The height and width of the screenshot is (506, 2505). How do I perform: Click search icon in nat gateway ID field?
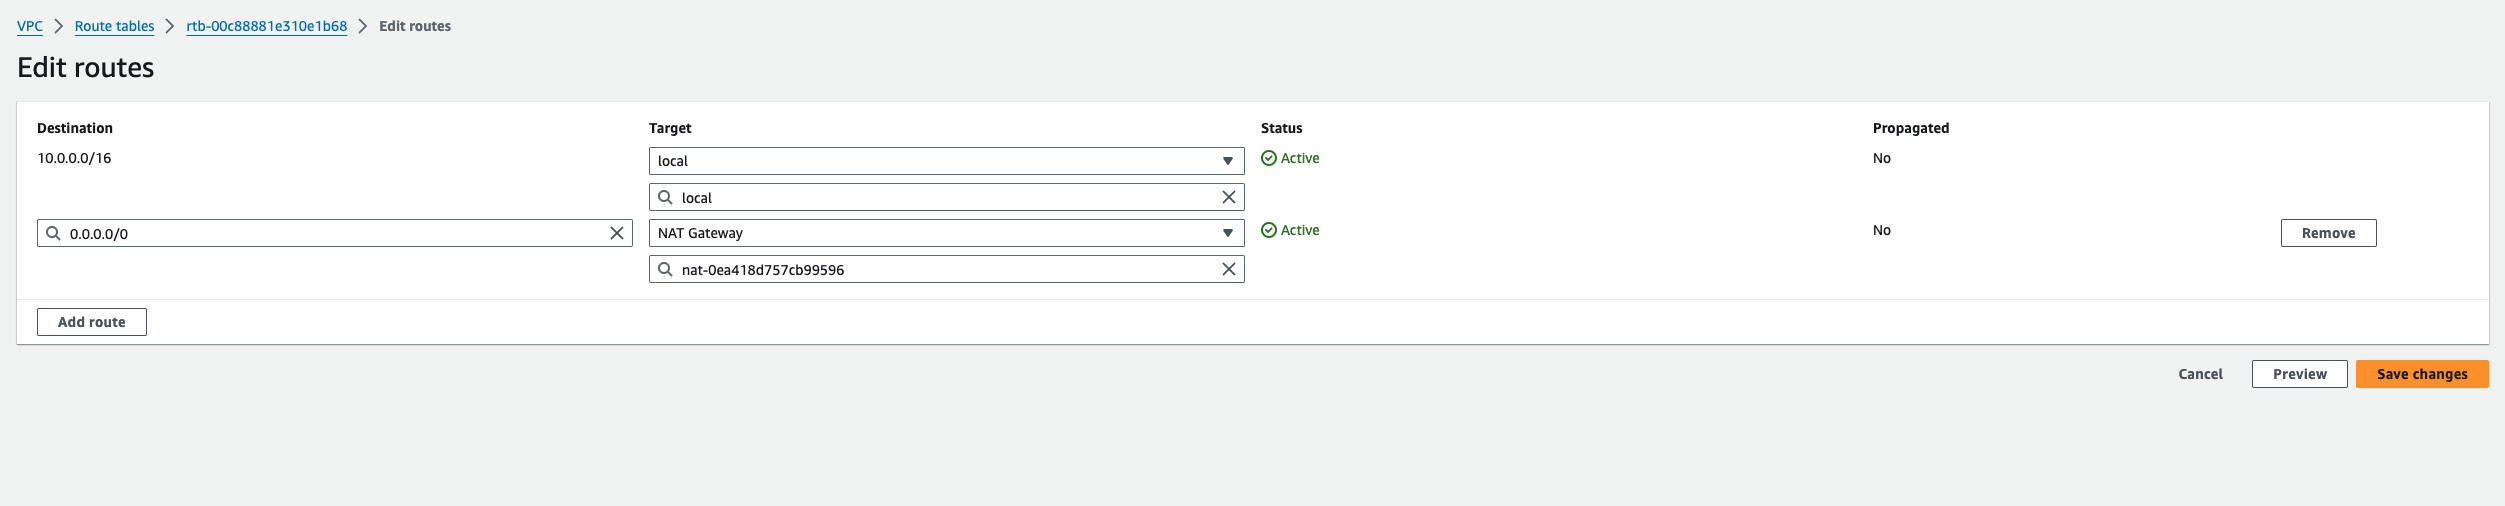coord(666,269)
